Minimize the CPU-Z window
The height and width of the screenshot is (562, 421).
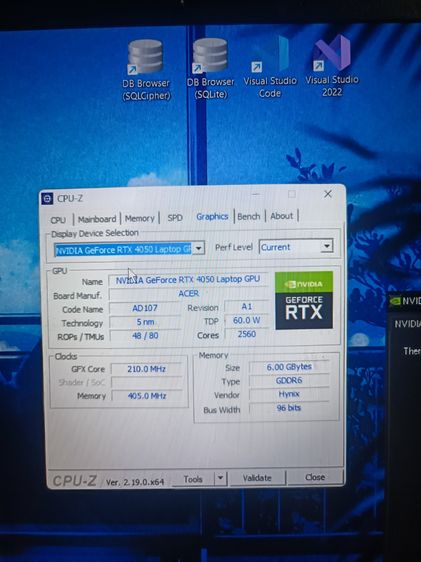(x=256, y=195)
